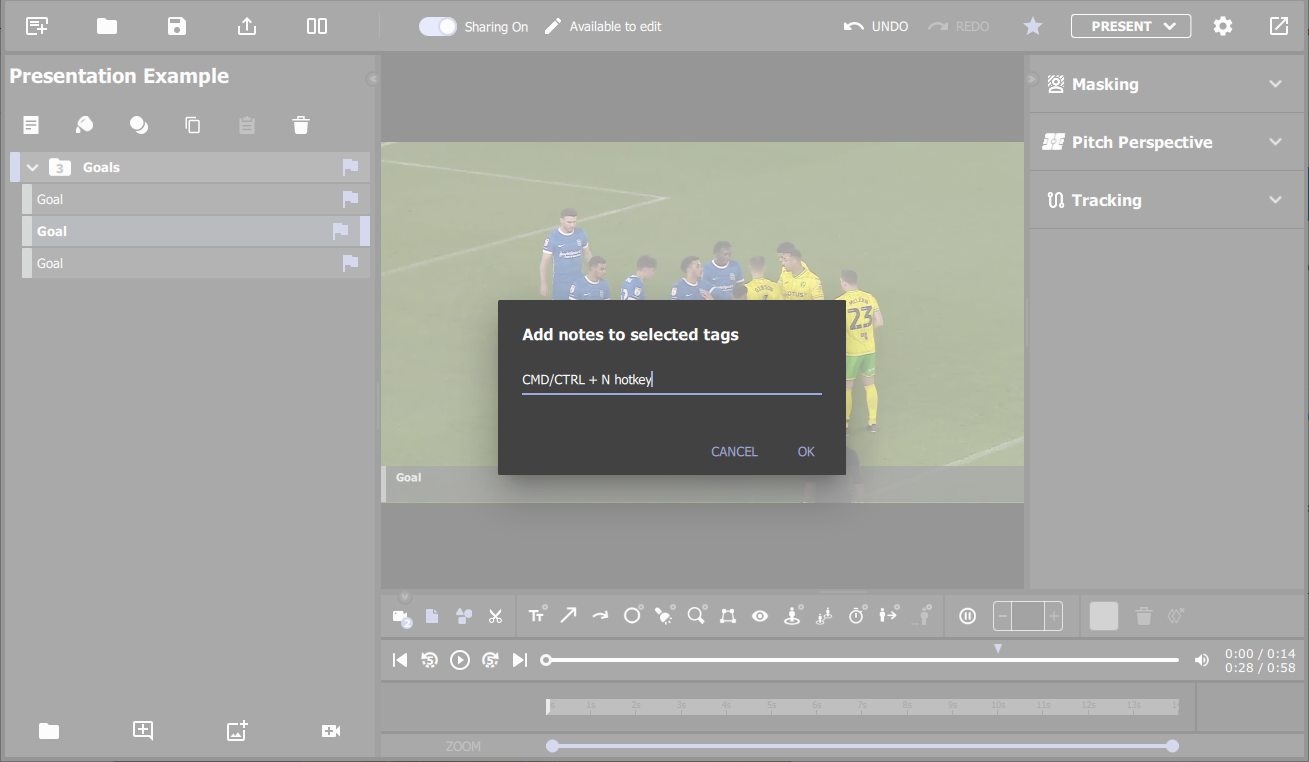Toggle the flag on the first Goal row

[x=350, y=199]
